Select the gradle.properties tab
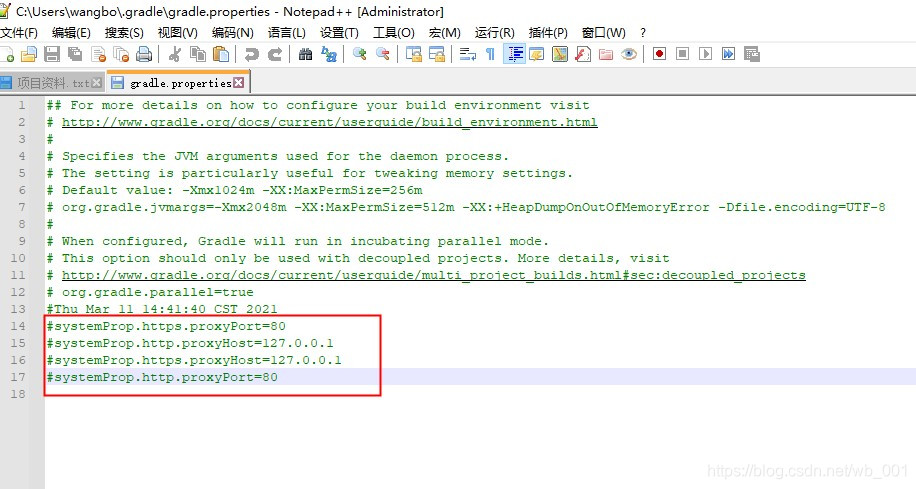916x489 pixels. click(x=178, y=83)
